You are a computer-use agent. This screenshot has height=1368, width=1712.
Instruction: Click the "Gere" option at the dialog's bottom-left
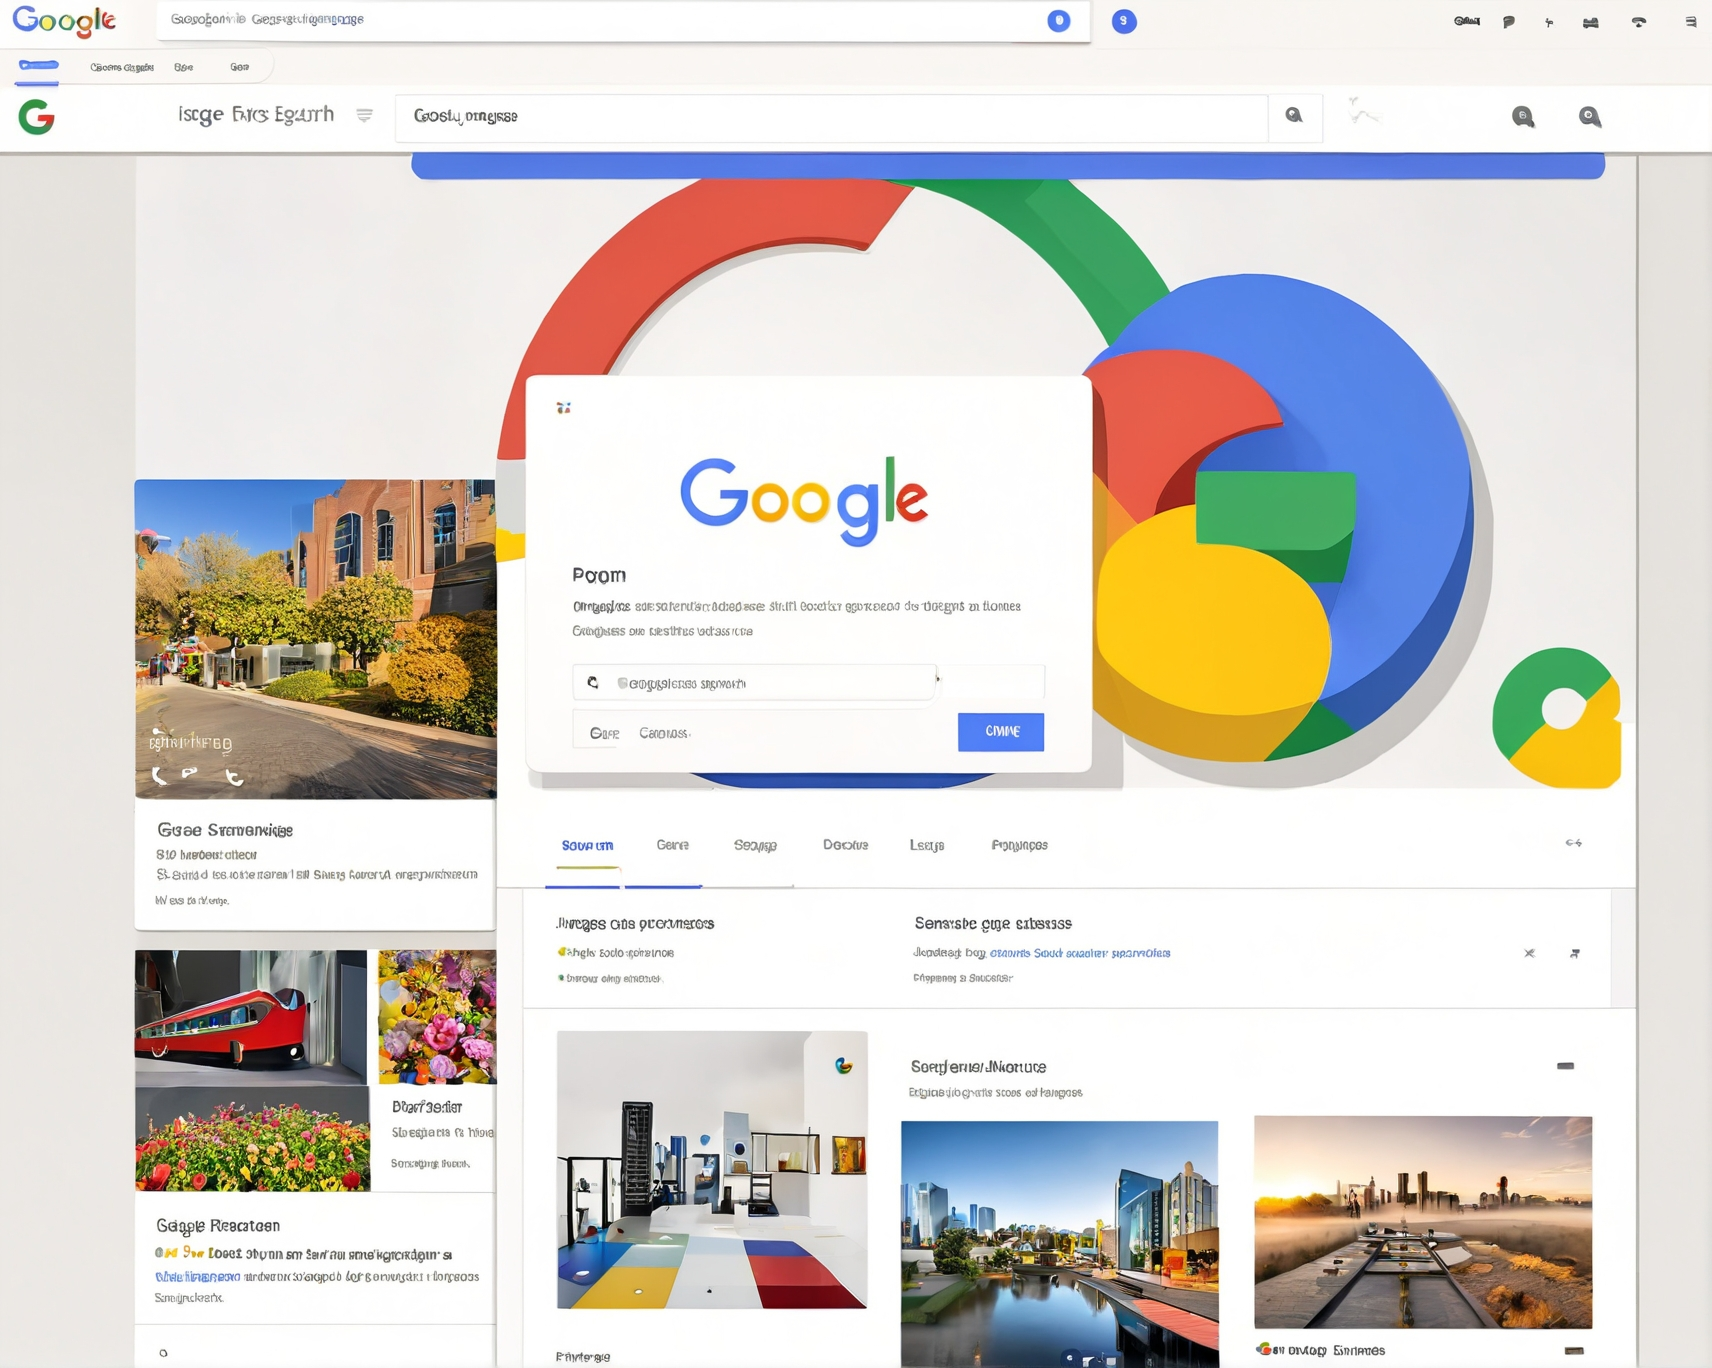coord(604,733)
